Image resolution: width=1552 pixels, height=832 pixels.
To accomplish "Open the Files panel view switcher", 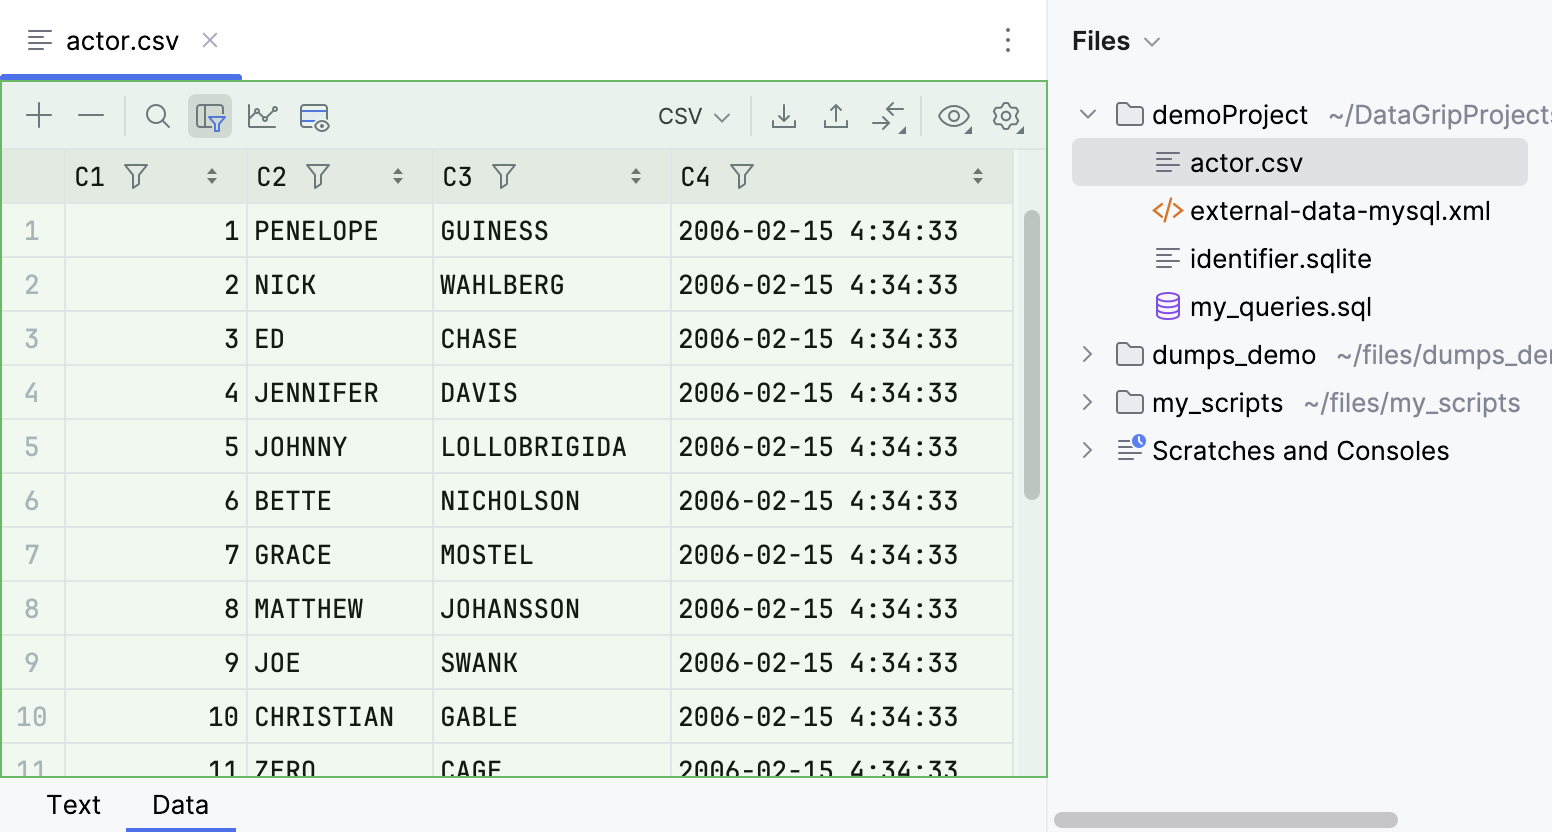I will click(1150, 41).
